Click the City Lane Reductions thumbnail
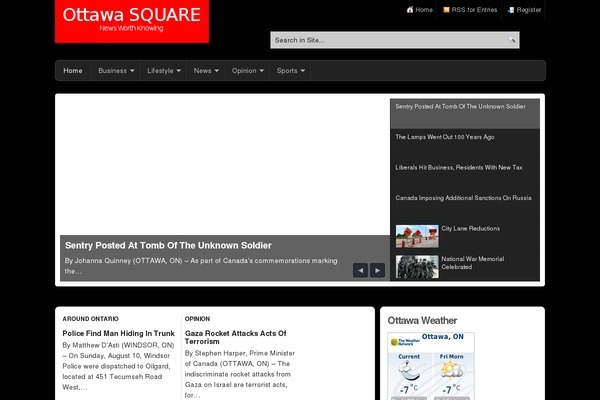 click(417, 236)
